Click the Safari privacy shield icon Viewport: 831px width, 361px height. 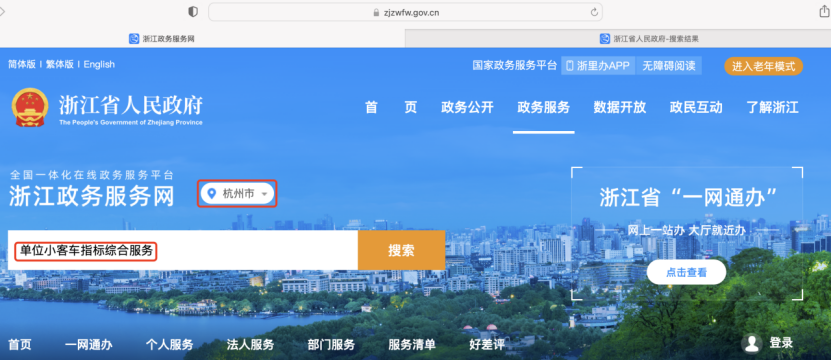193,12
